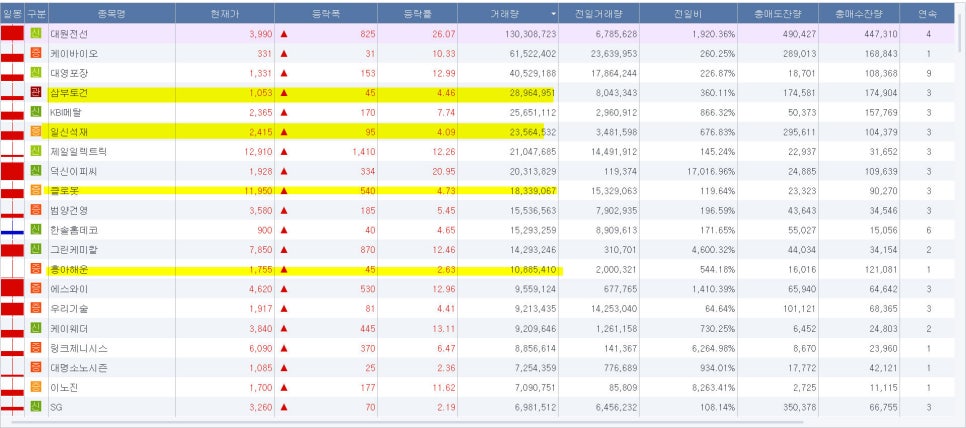
Task: Click the orange 증 badge beside 케이바이오
Action: [36, 53]
